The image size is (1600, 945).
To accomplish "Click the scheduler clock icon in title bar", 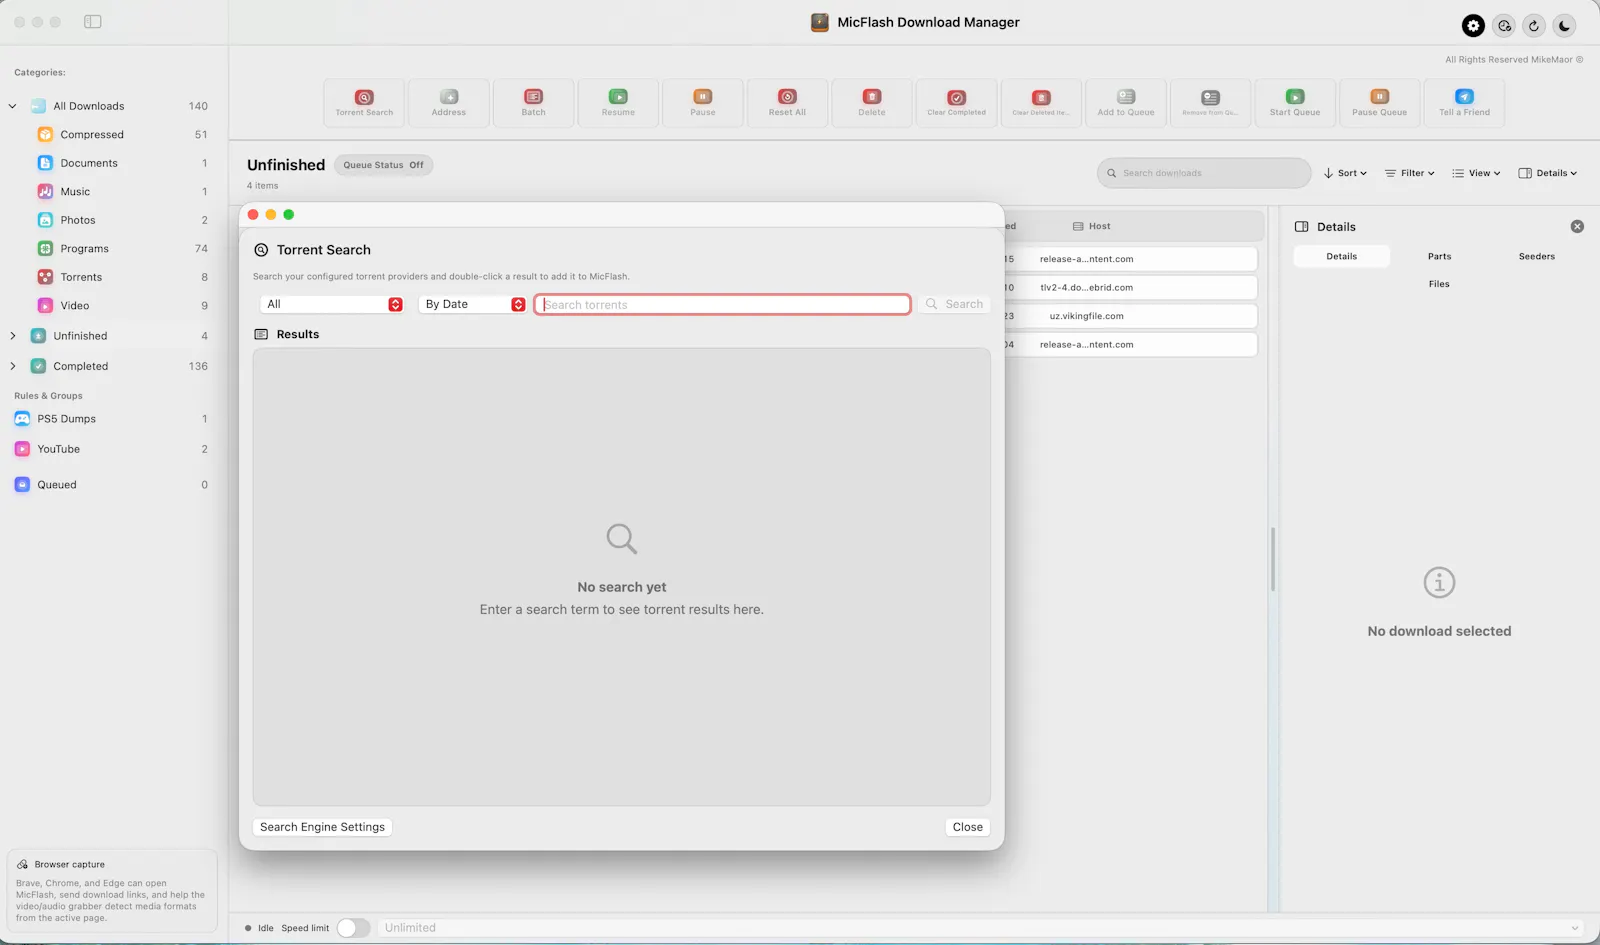I will (x=1504, y=26).
